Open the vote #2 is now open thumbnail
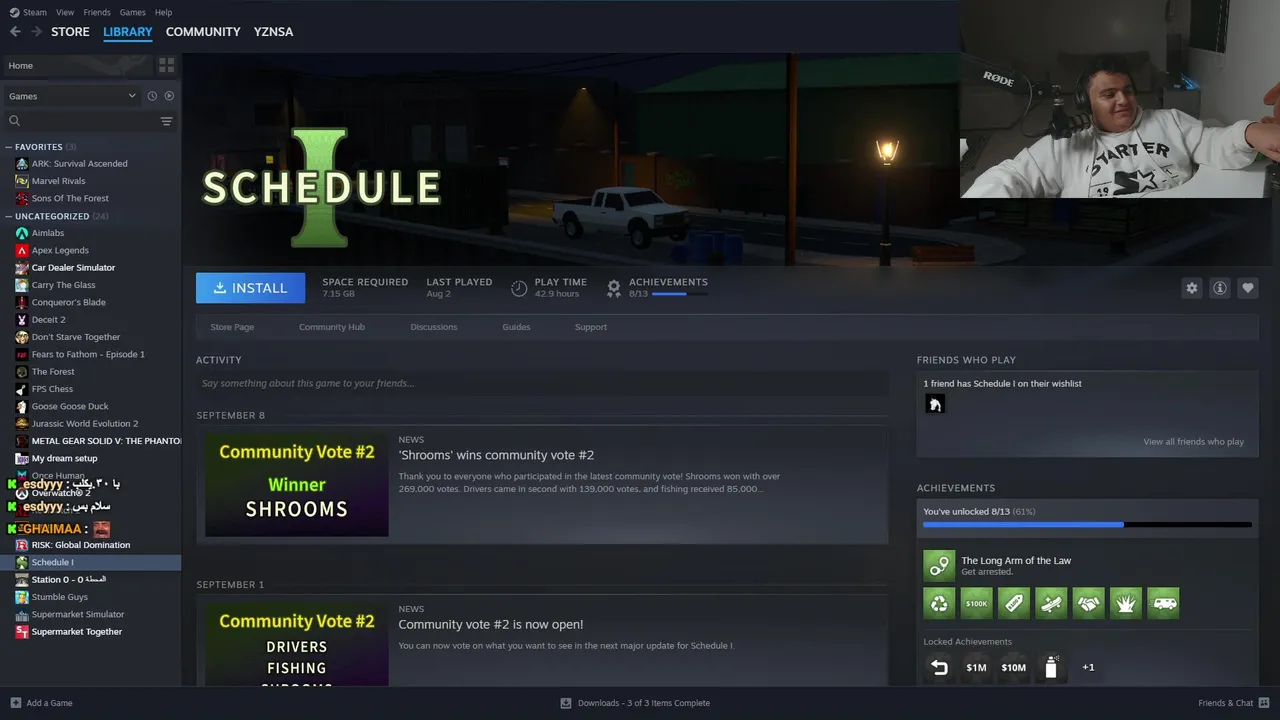Screen dimensions: 1280x720 297,643
